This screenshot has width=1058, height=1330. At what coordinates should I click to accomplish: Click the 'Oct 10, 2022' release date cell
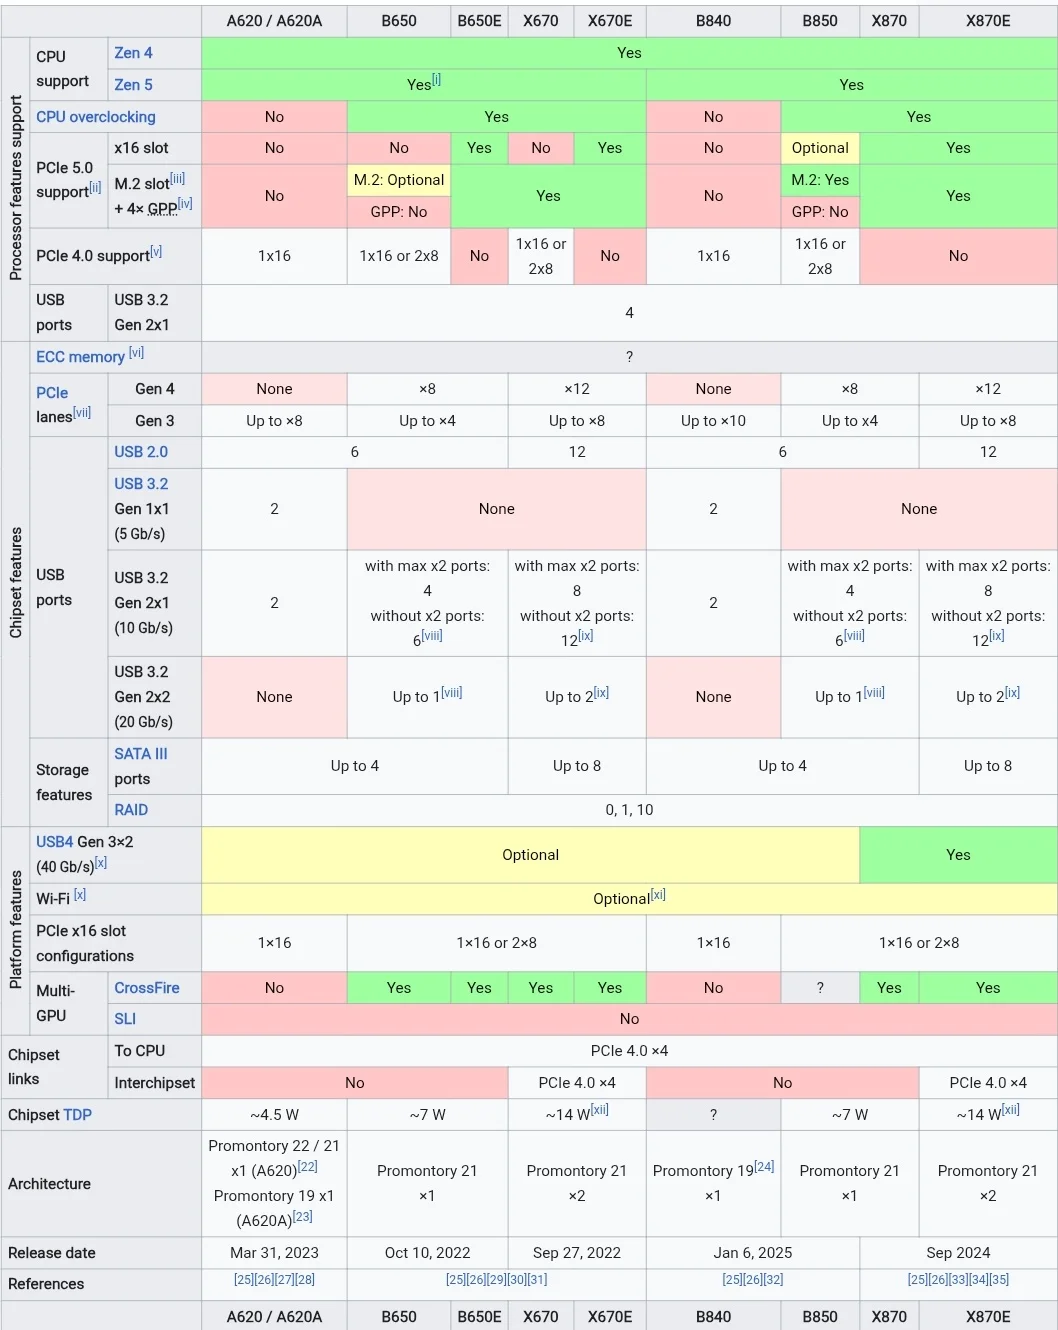coord(427,1253)
